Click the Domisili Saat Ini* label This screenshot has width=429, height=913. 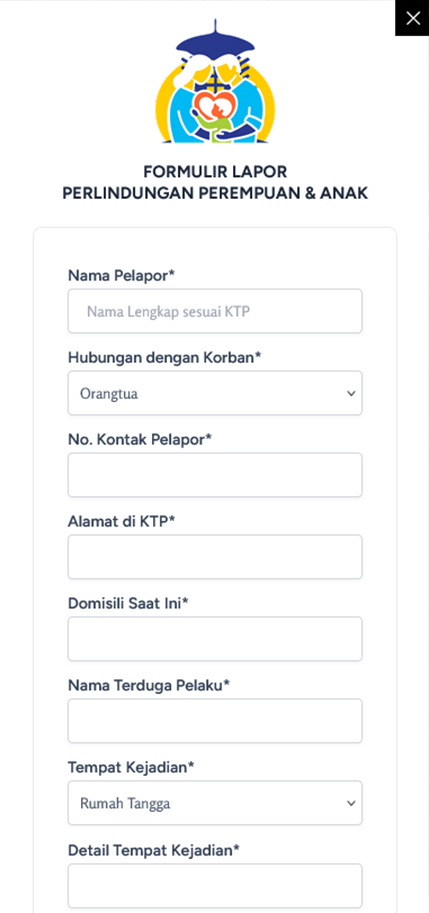tap(129, 603)
